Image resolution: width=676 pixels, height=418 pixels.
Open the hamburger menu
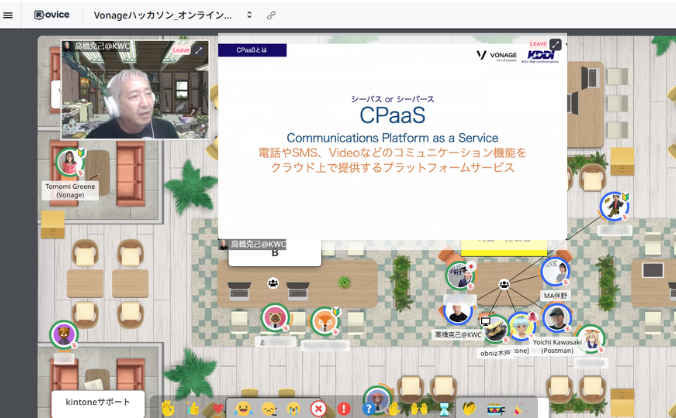pyautogui.click(x=8, y=15)
